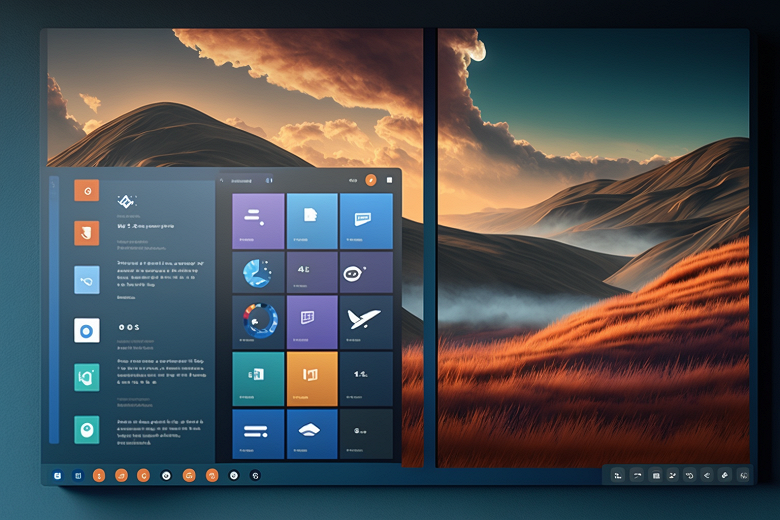Open the blue tile with the ticket card icon

click(x=366, y=221)
